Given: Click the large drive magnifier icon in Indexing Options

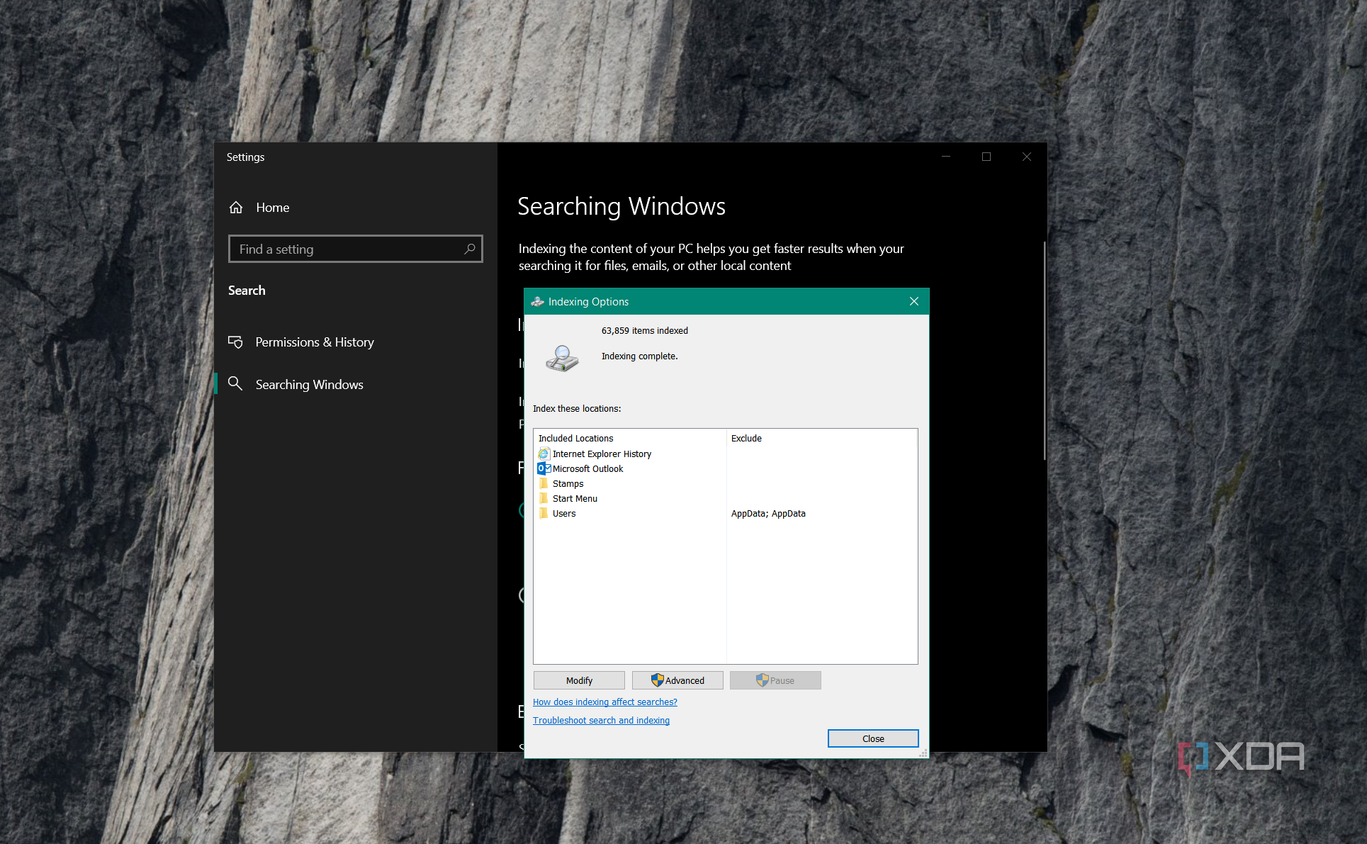Looking at the screenshot, I should [x=562, y=358].
